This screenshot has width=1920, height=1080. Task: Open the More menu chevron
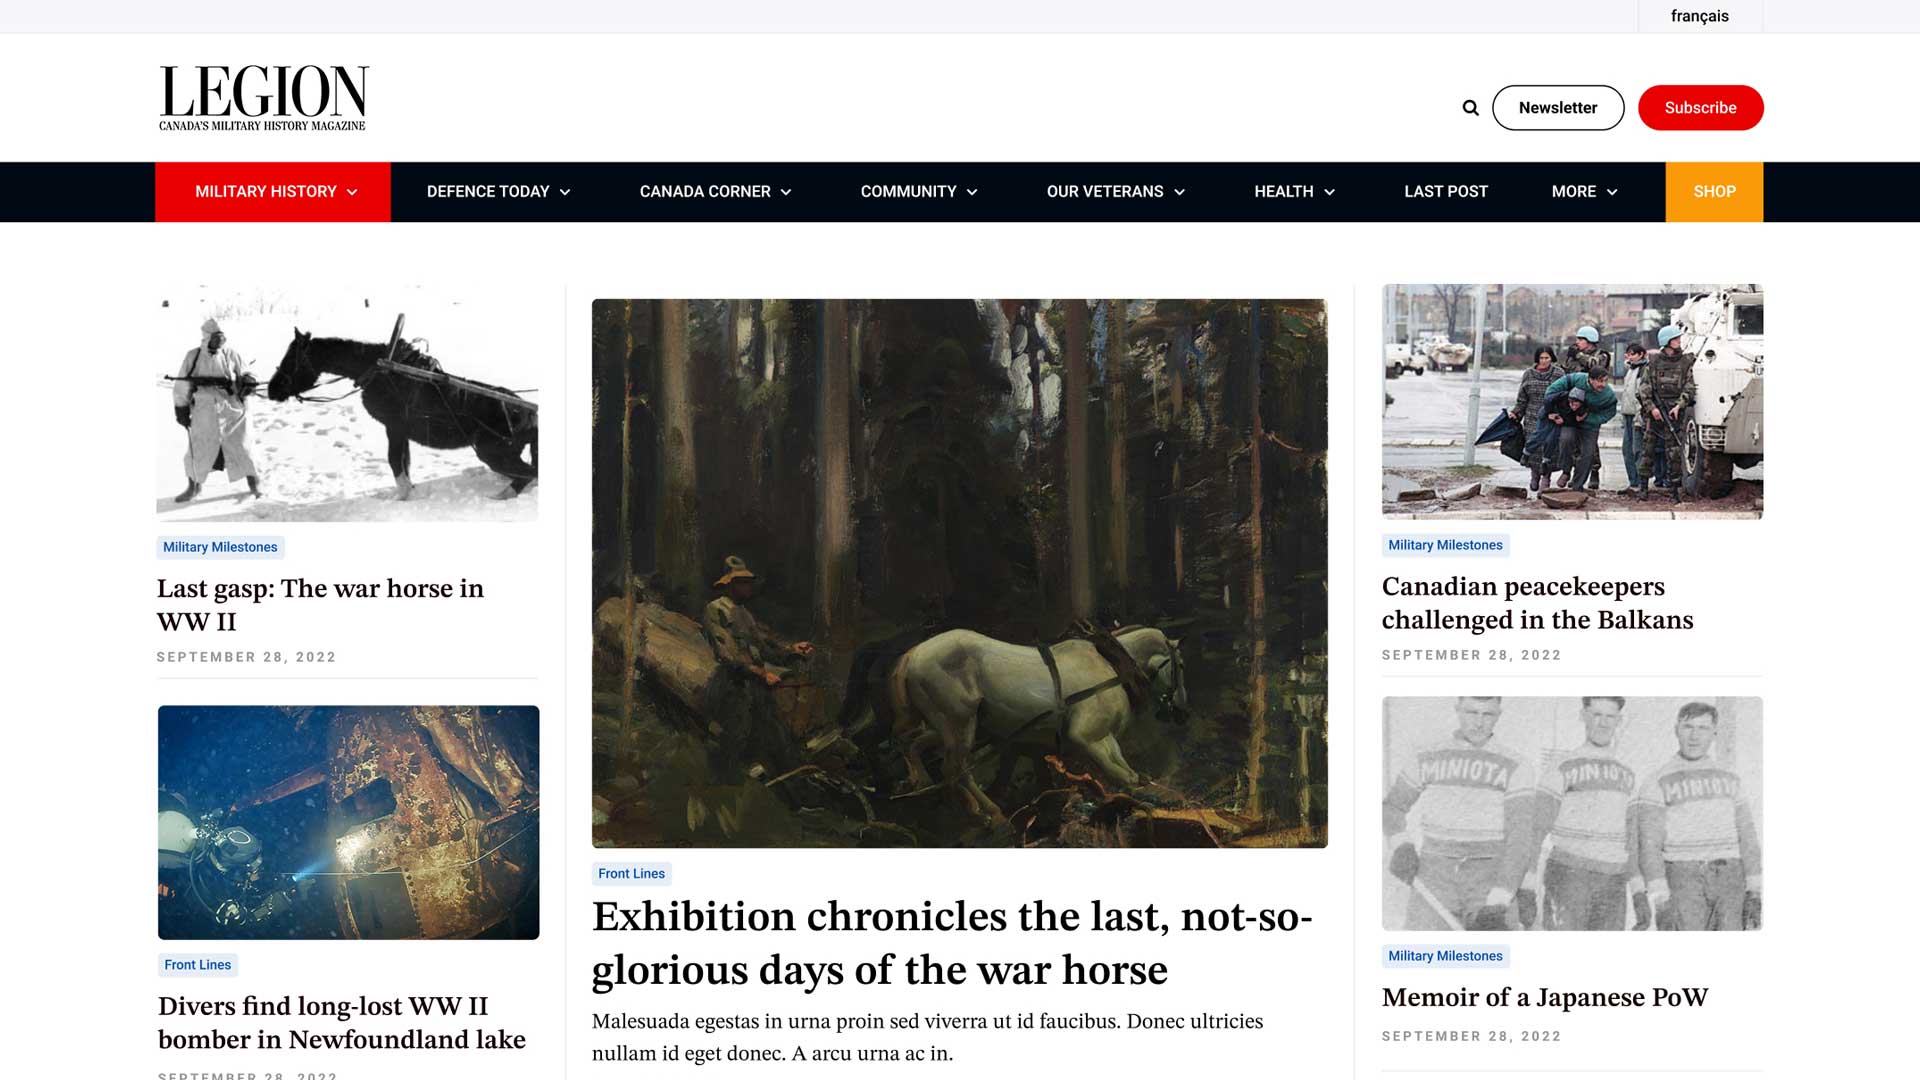point(1612,192)
